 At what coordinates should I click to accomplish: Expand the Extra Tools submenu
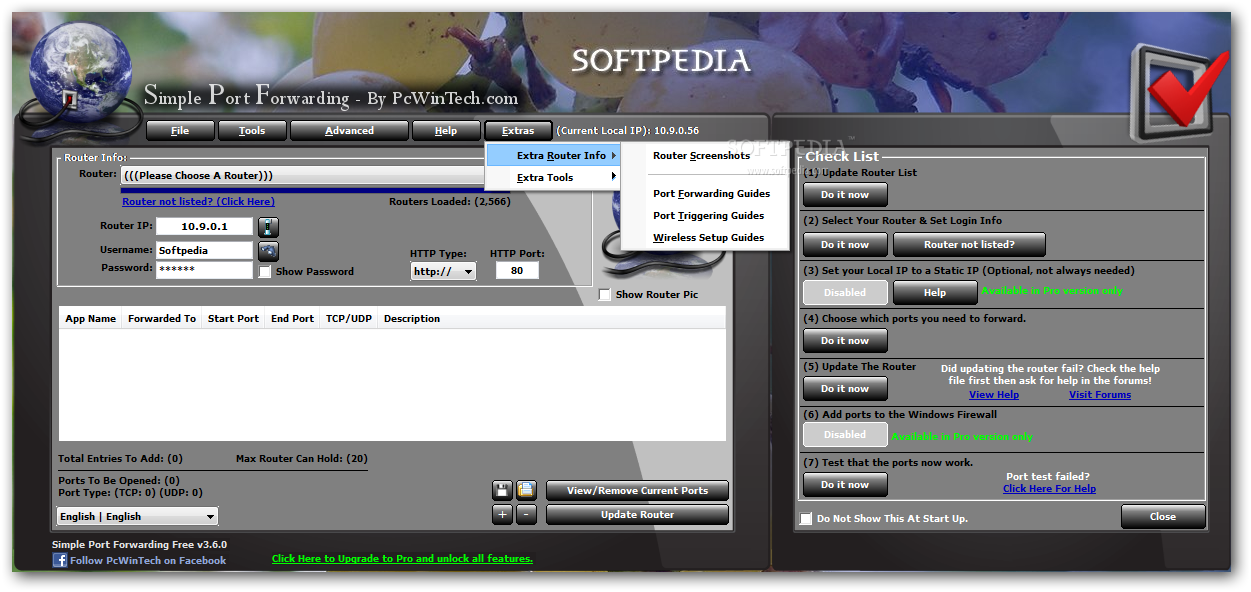click(552, 177)
